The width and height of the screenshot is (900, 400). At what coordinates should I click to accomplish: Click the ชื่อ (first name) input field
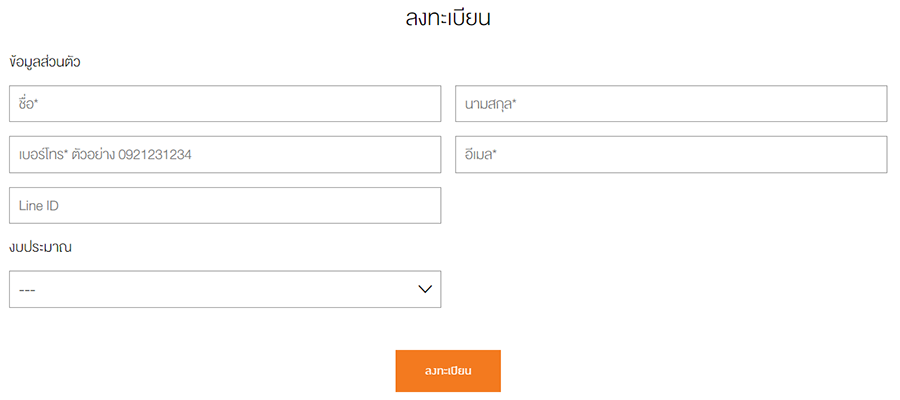coord(225,104)
